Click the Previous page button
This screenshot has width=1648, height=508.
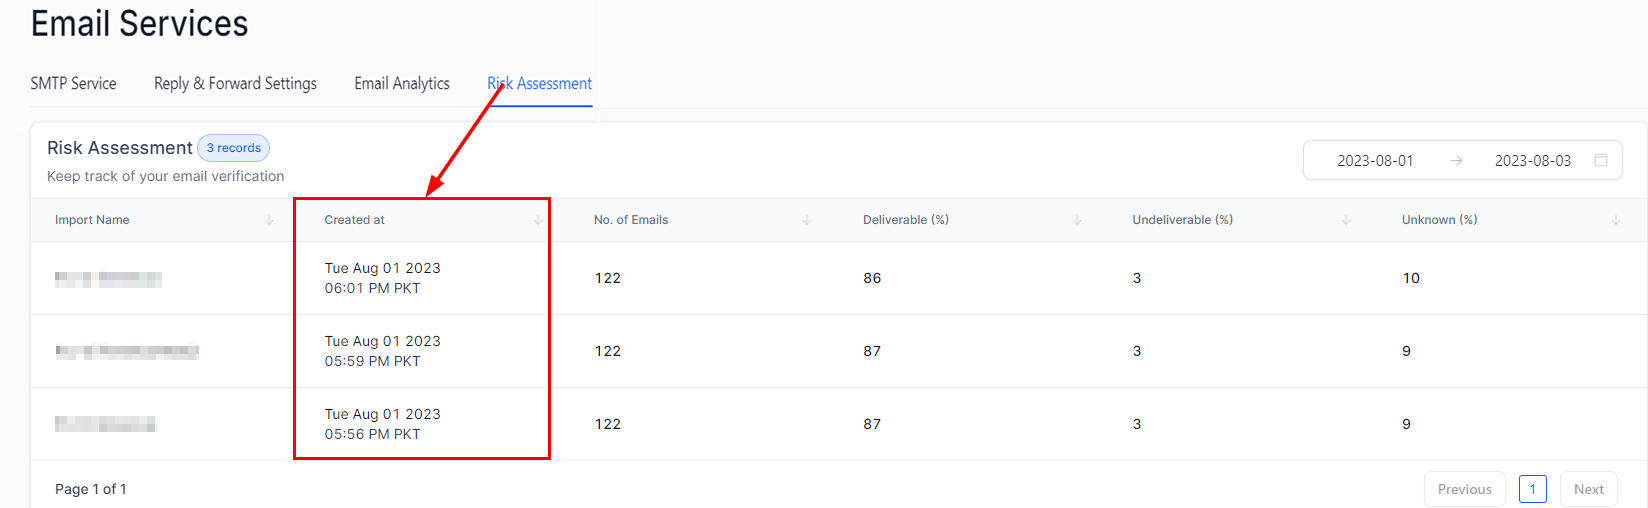(1464, 489)
